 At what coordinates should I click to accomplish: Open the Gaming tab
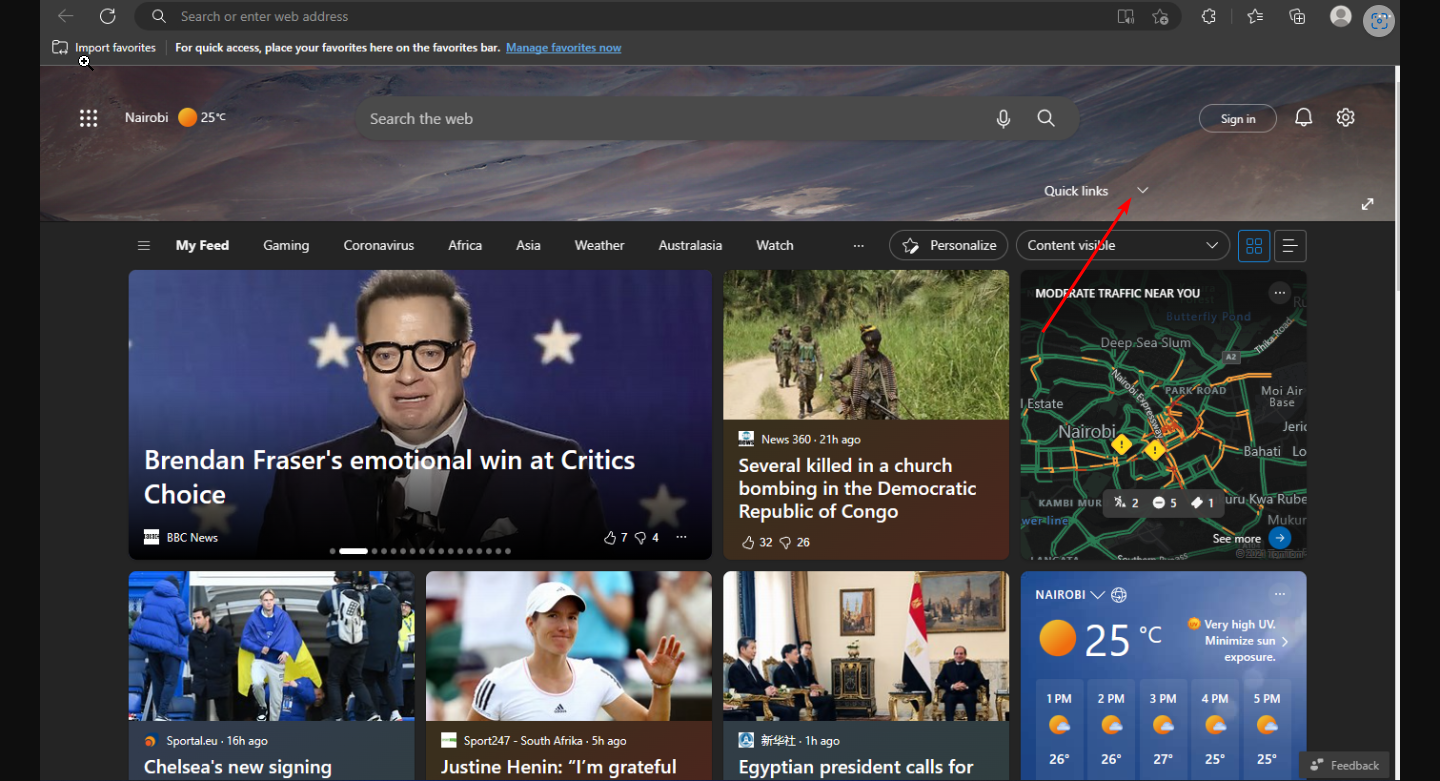(286, 245)
